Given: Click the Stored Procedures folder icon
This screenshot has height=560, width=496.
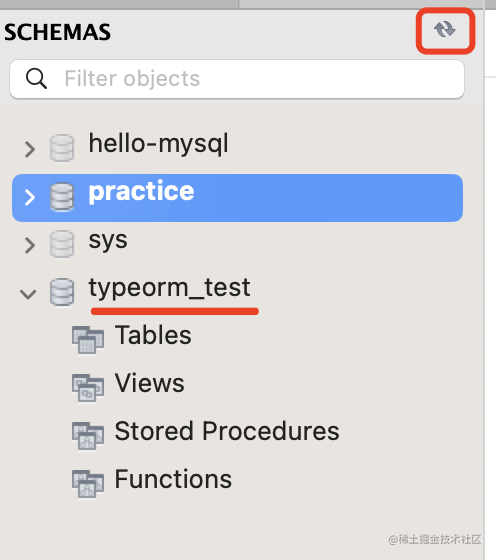Looking at the screenshot, I should (88, 436).
